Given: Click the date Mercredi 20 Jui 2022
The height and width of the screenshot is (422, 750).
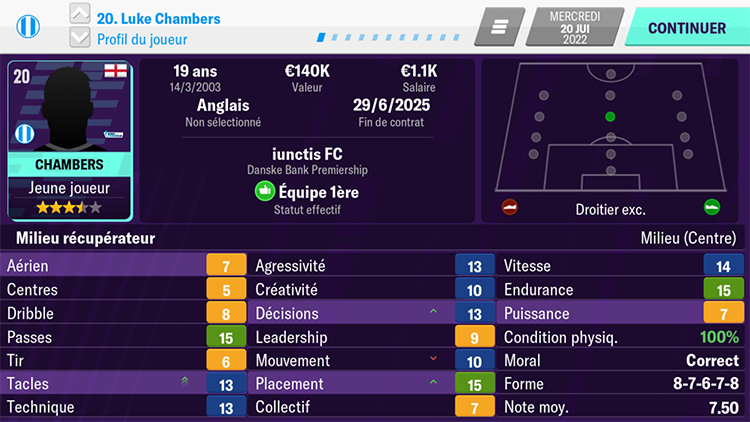Looking at the screenshot, I should (x=574, y=27).
